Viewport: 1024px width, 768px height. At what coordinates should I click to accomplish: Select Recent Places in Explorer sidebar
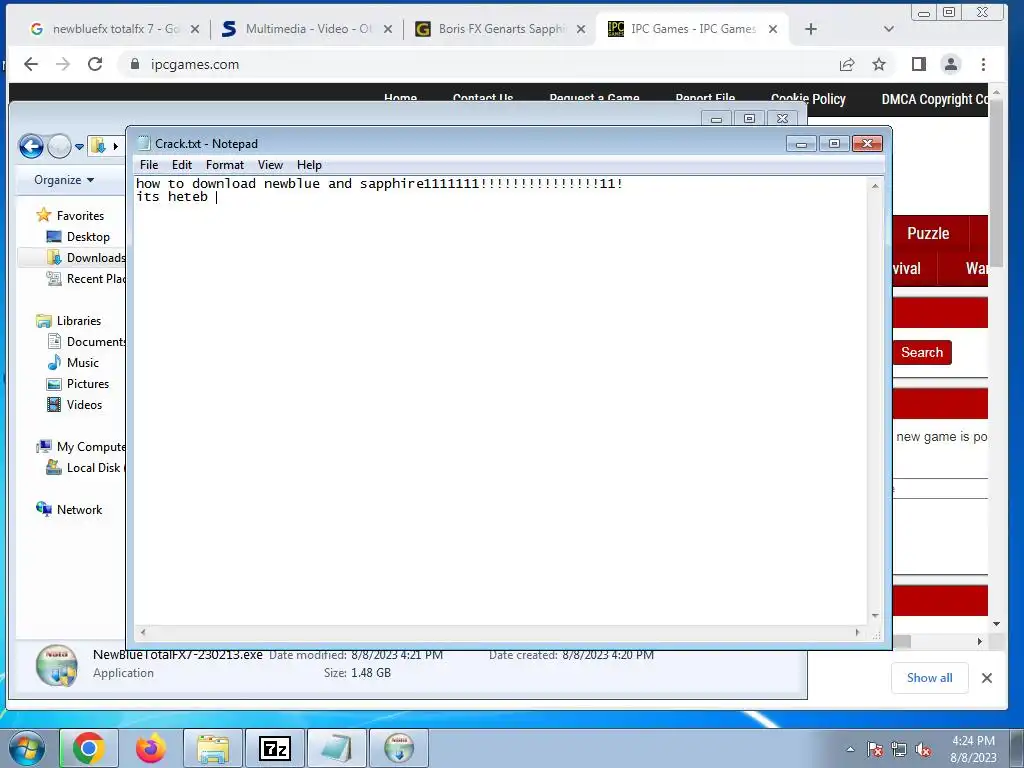tap(86, 279)
